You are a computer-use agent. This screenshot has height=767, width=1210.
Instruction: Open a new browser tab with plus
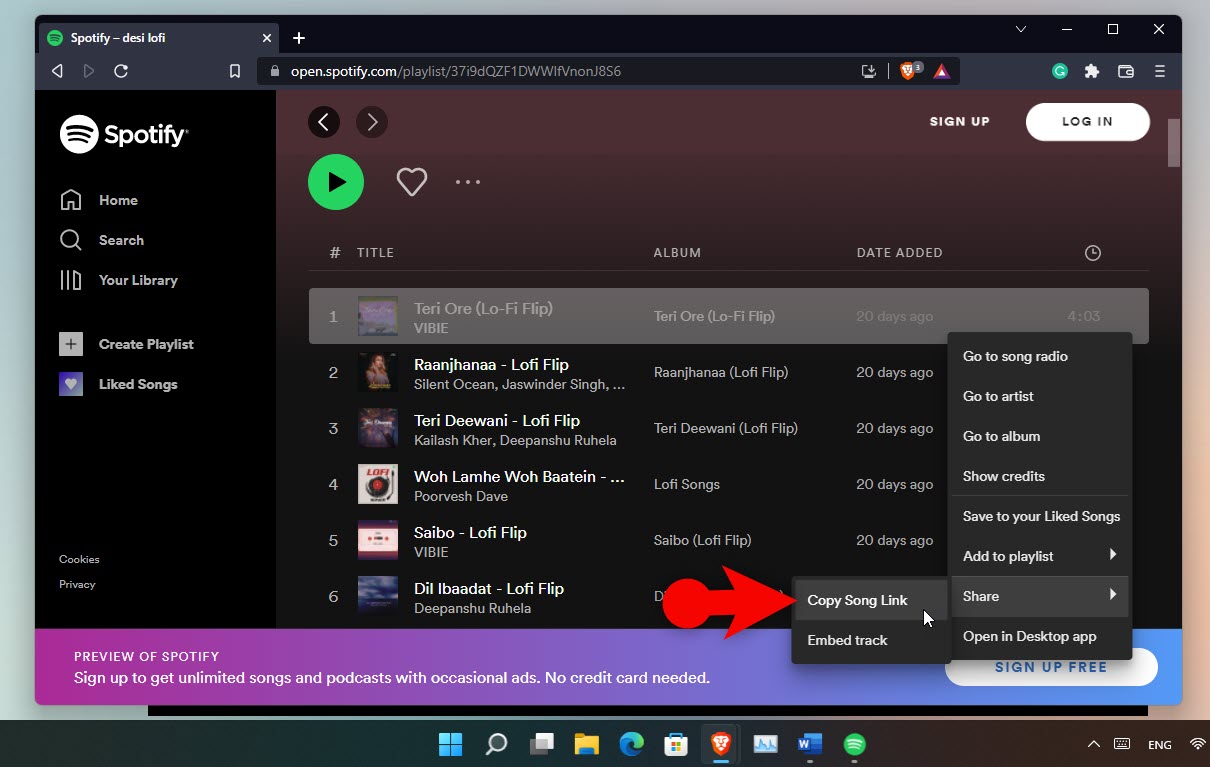tap(299, 38)
